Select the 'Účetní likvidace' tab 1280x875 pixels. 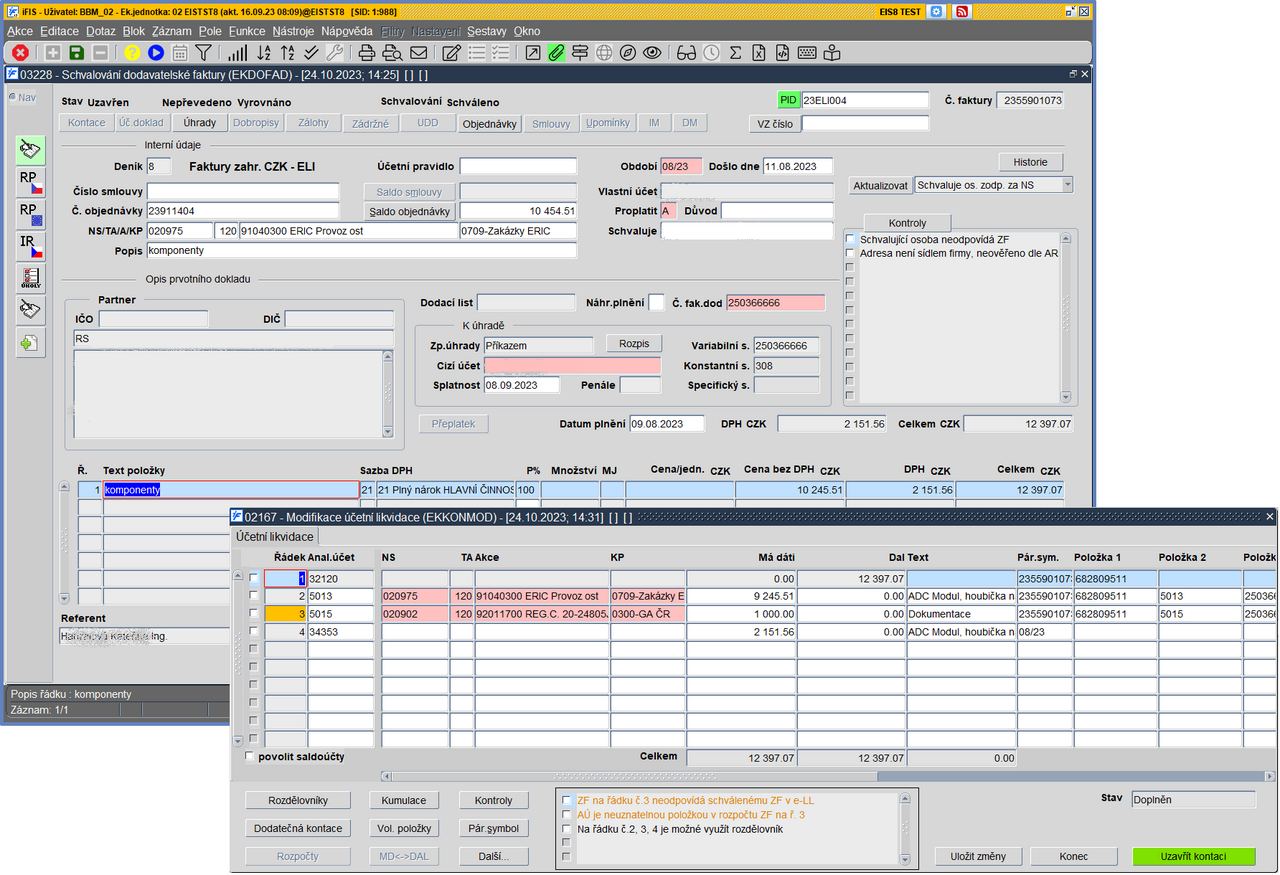click(274, 537)
